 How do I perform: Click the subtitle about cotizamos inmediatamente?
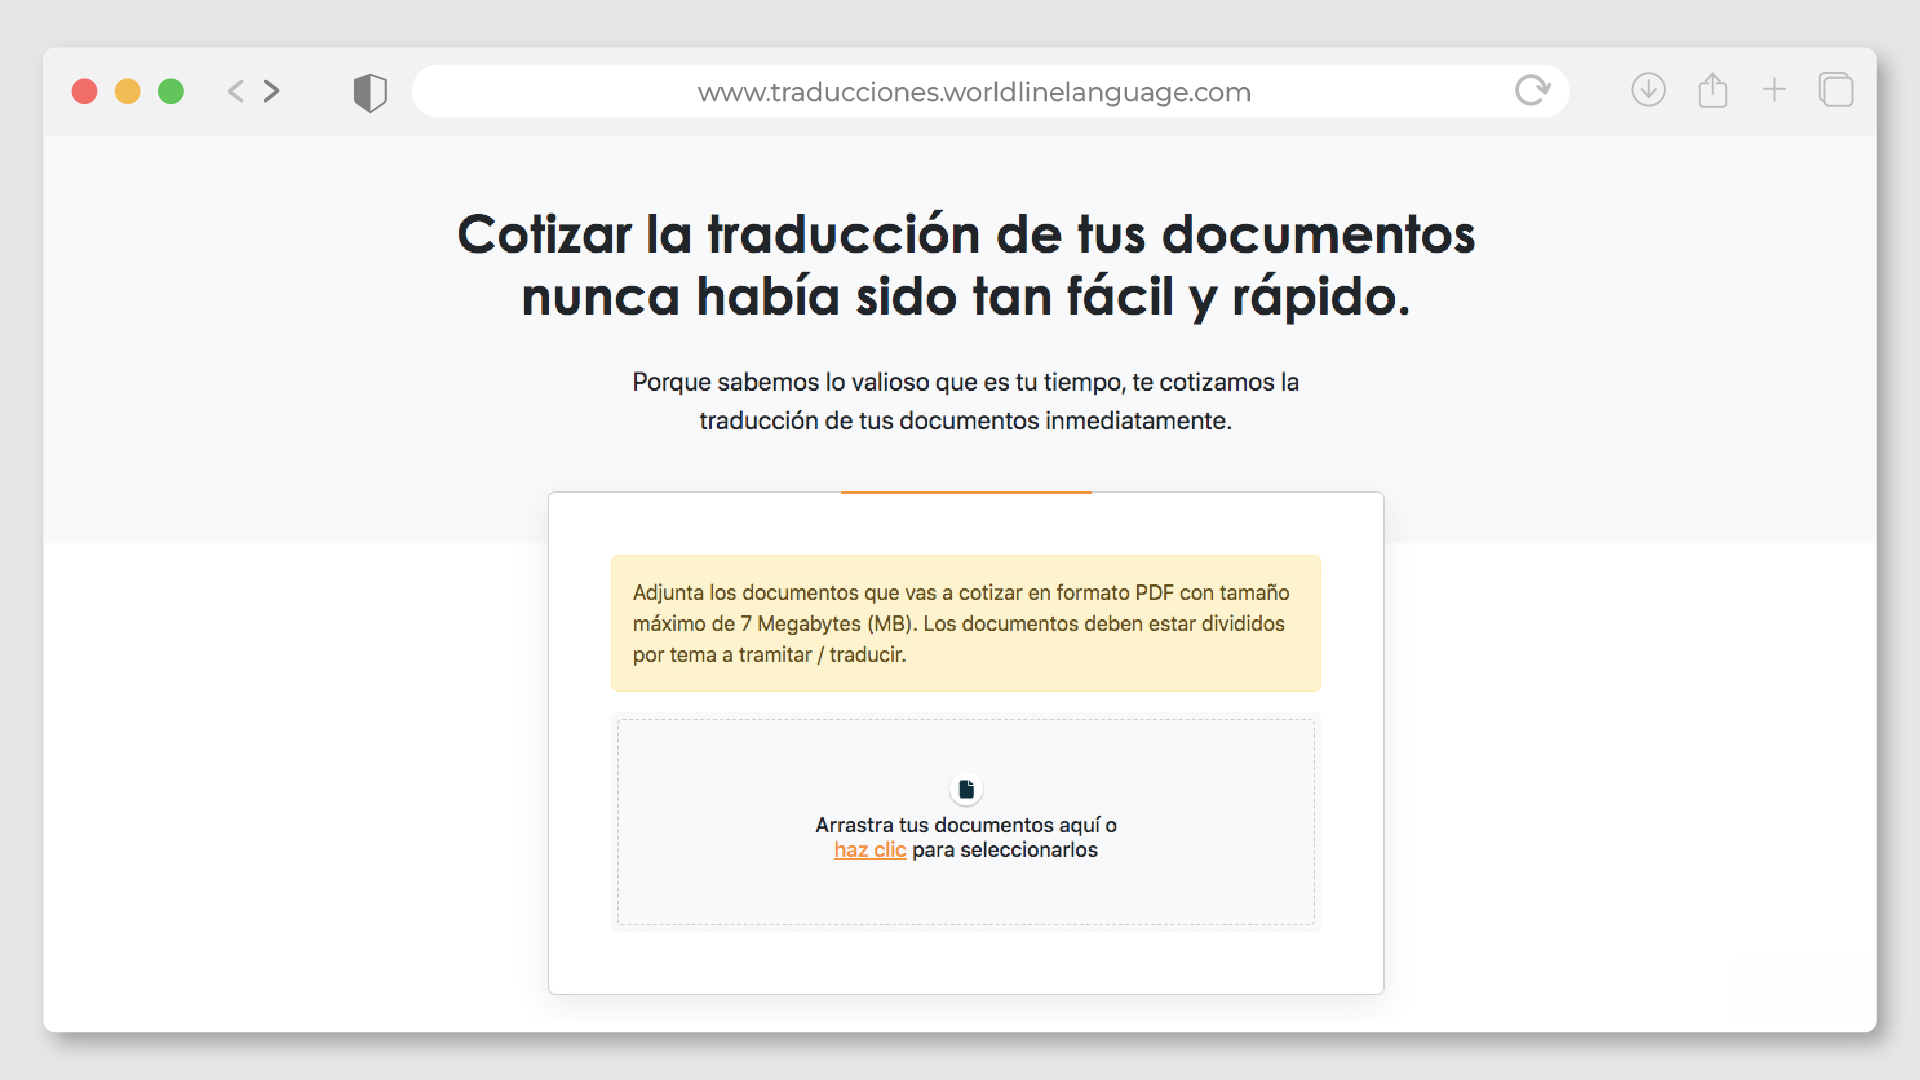click(965, 401)
